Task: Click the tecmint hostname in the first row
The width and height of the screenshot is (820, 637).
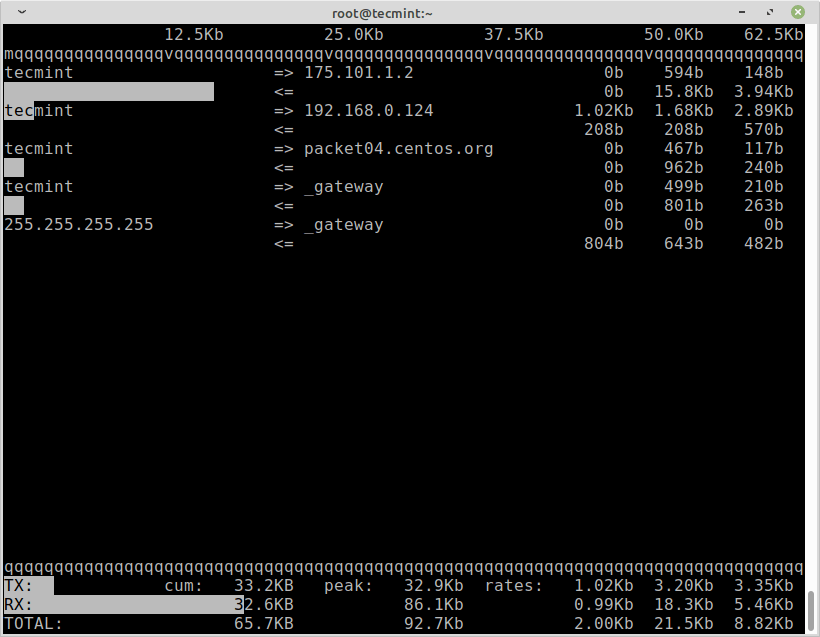Action: [38, 72]
